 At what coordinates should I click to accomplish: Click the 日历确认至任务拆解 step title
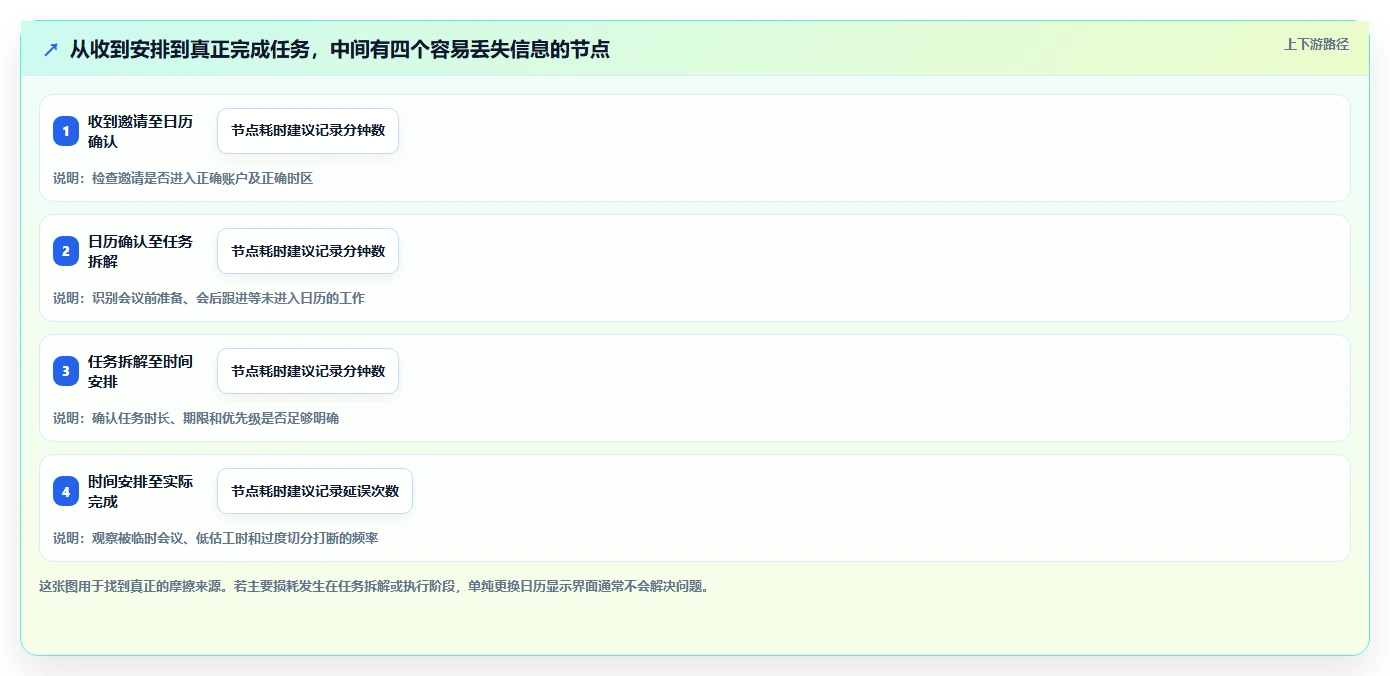click(x=140, y=251)
